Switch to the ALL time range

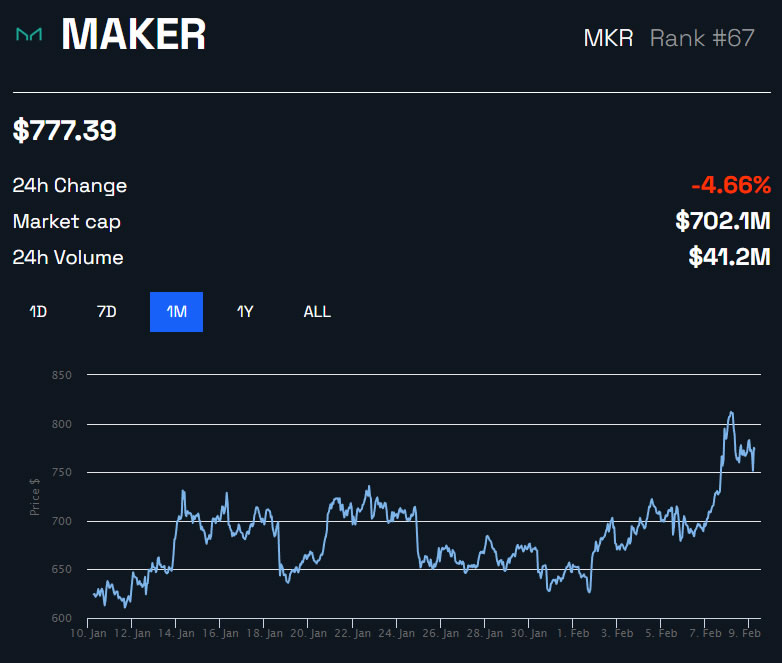pos(317,312)
